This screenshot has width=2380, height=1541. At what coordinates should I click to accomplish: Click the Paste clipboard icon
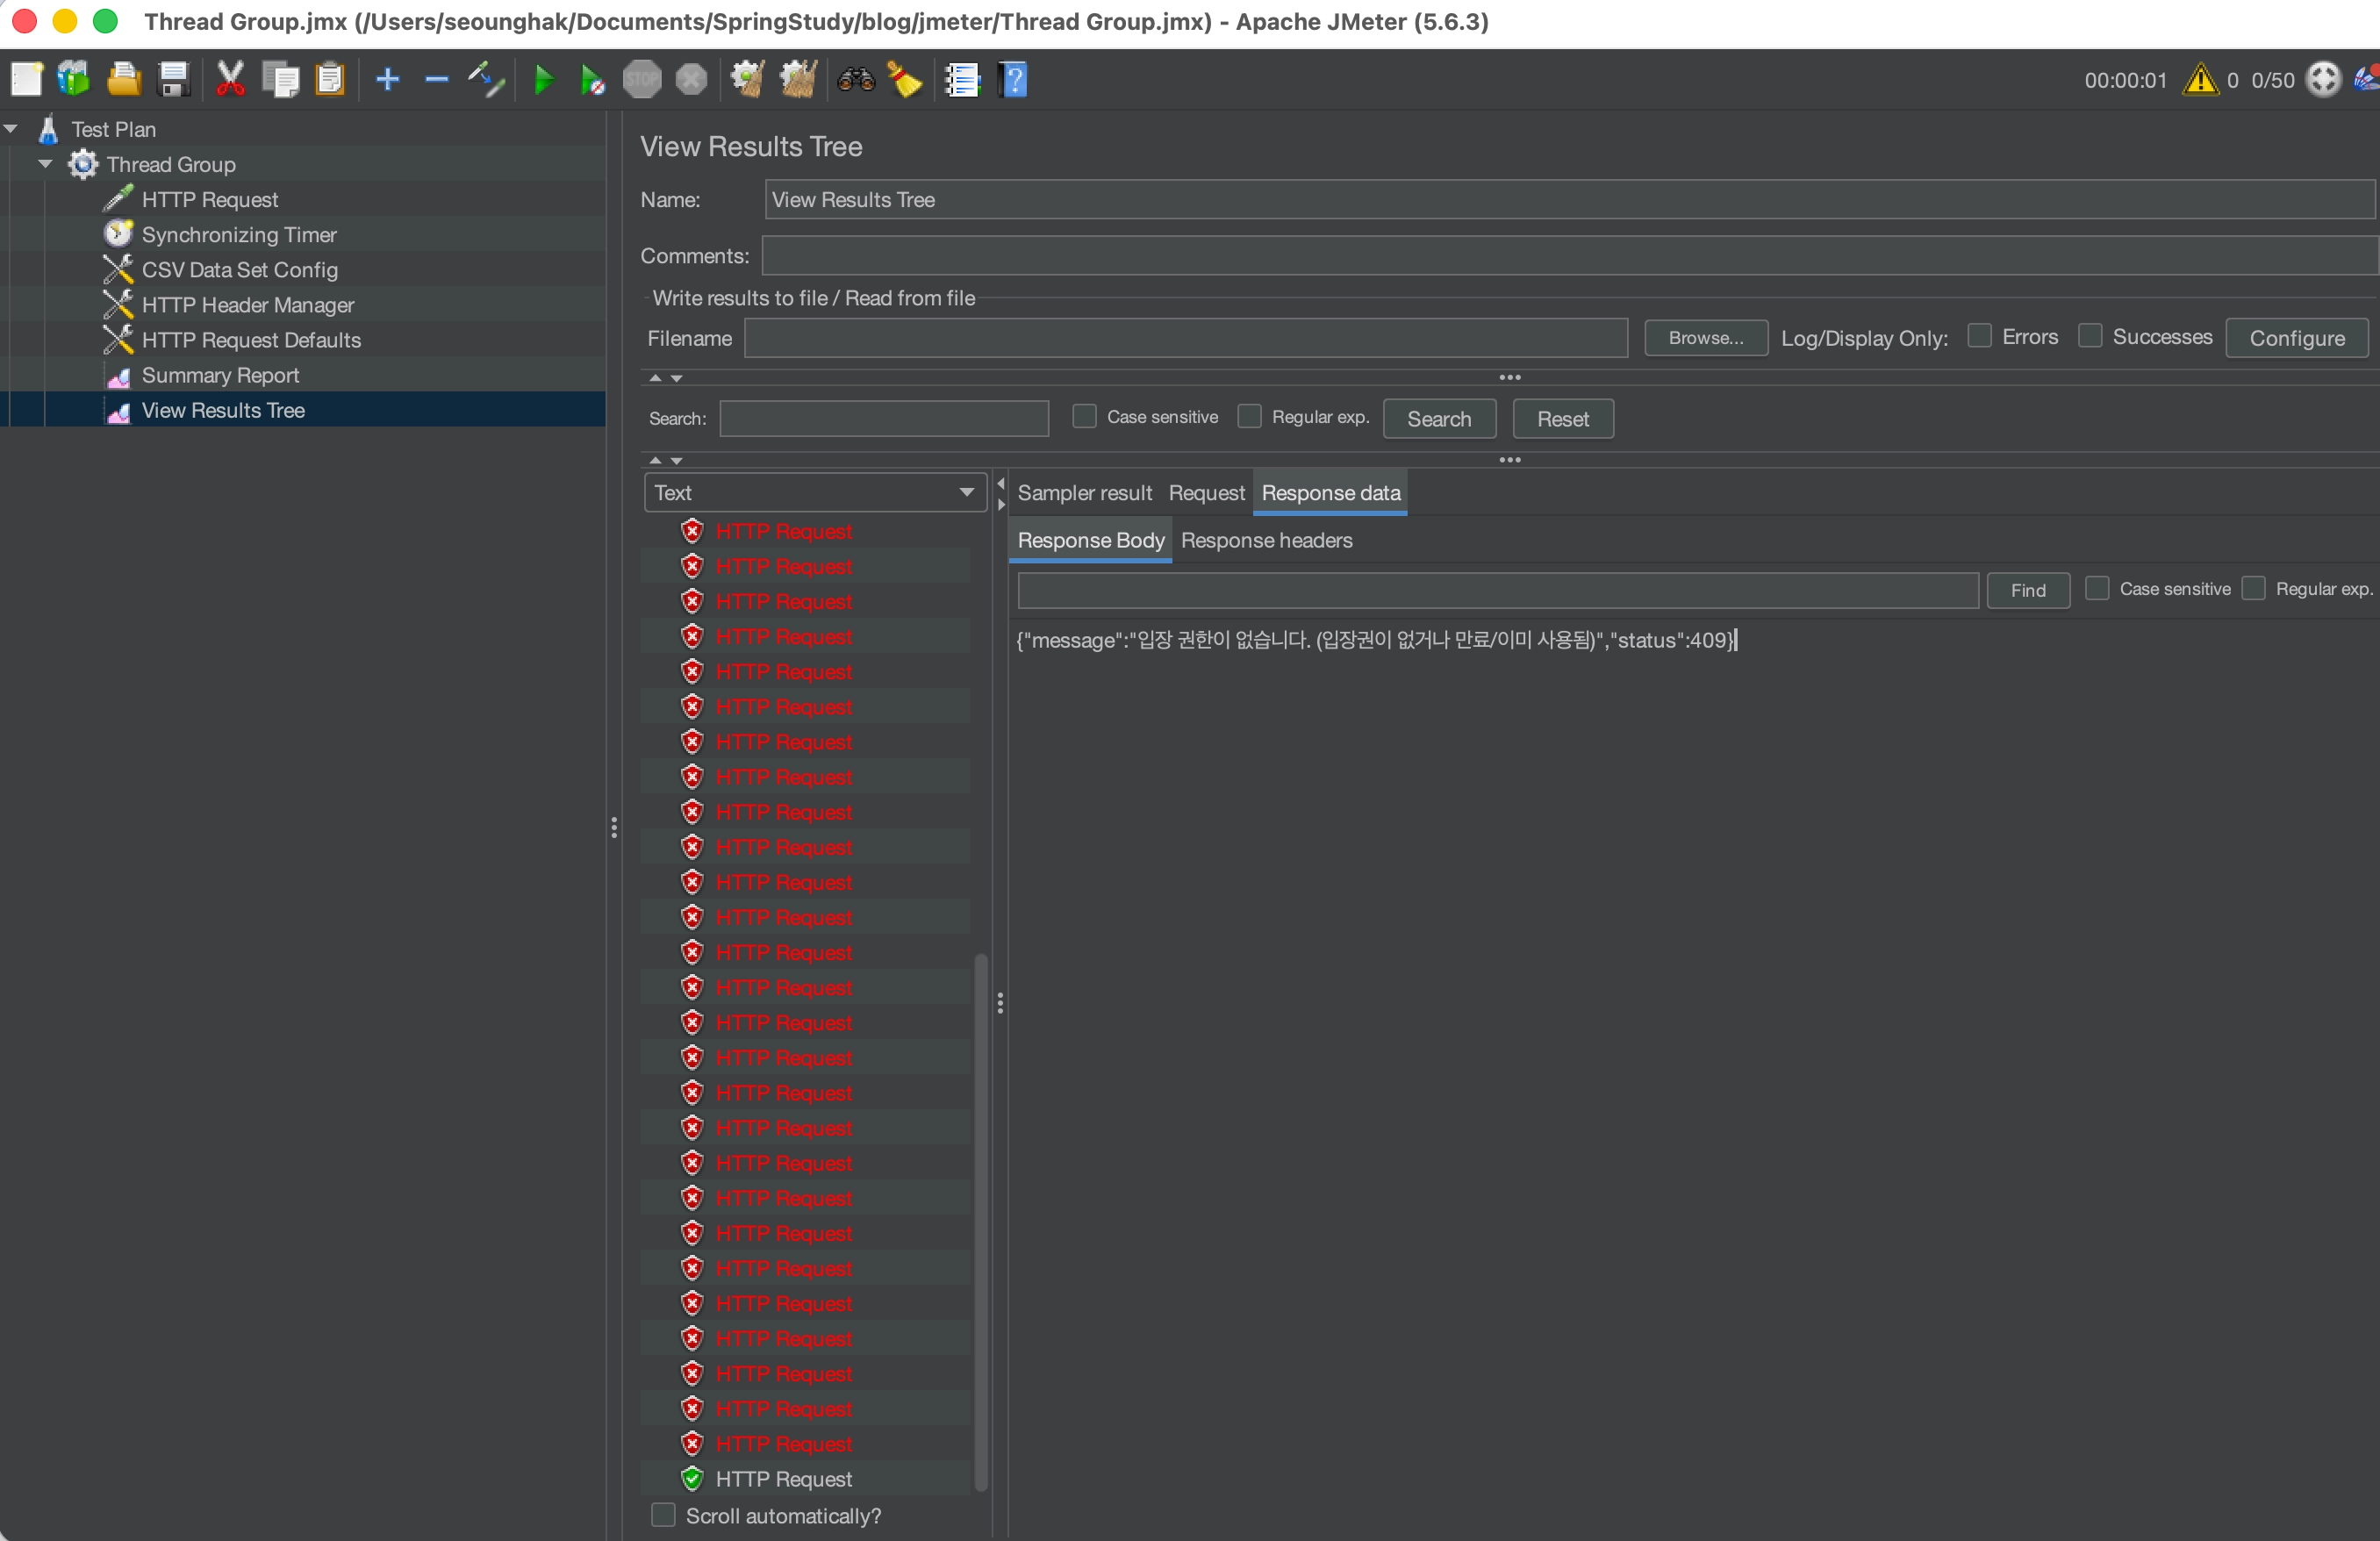point(330,79)
